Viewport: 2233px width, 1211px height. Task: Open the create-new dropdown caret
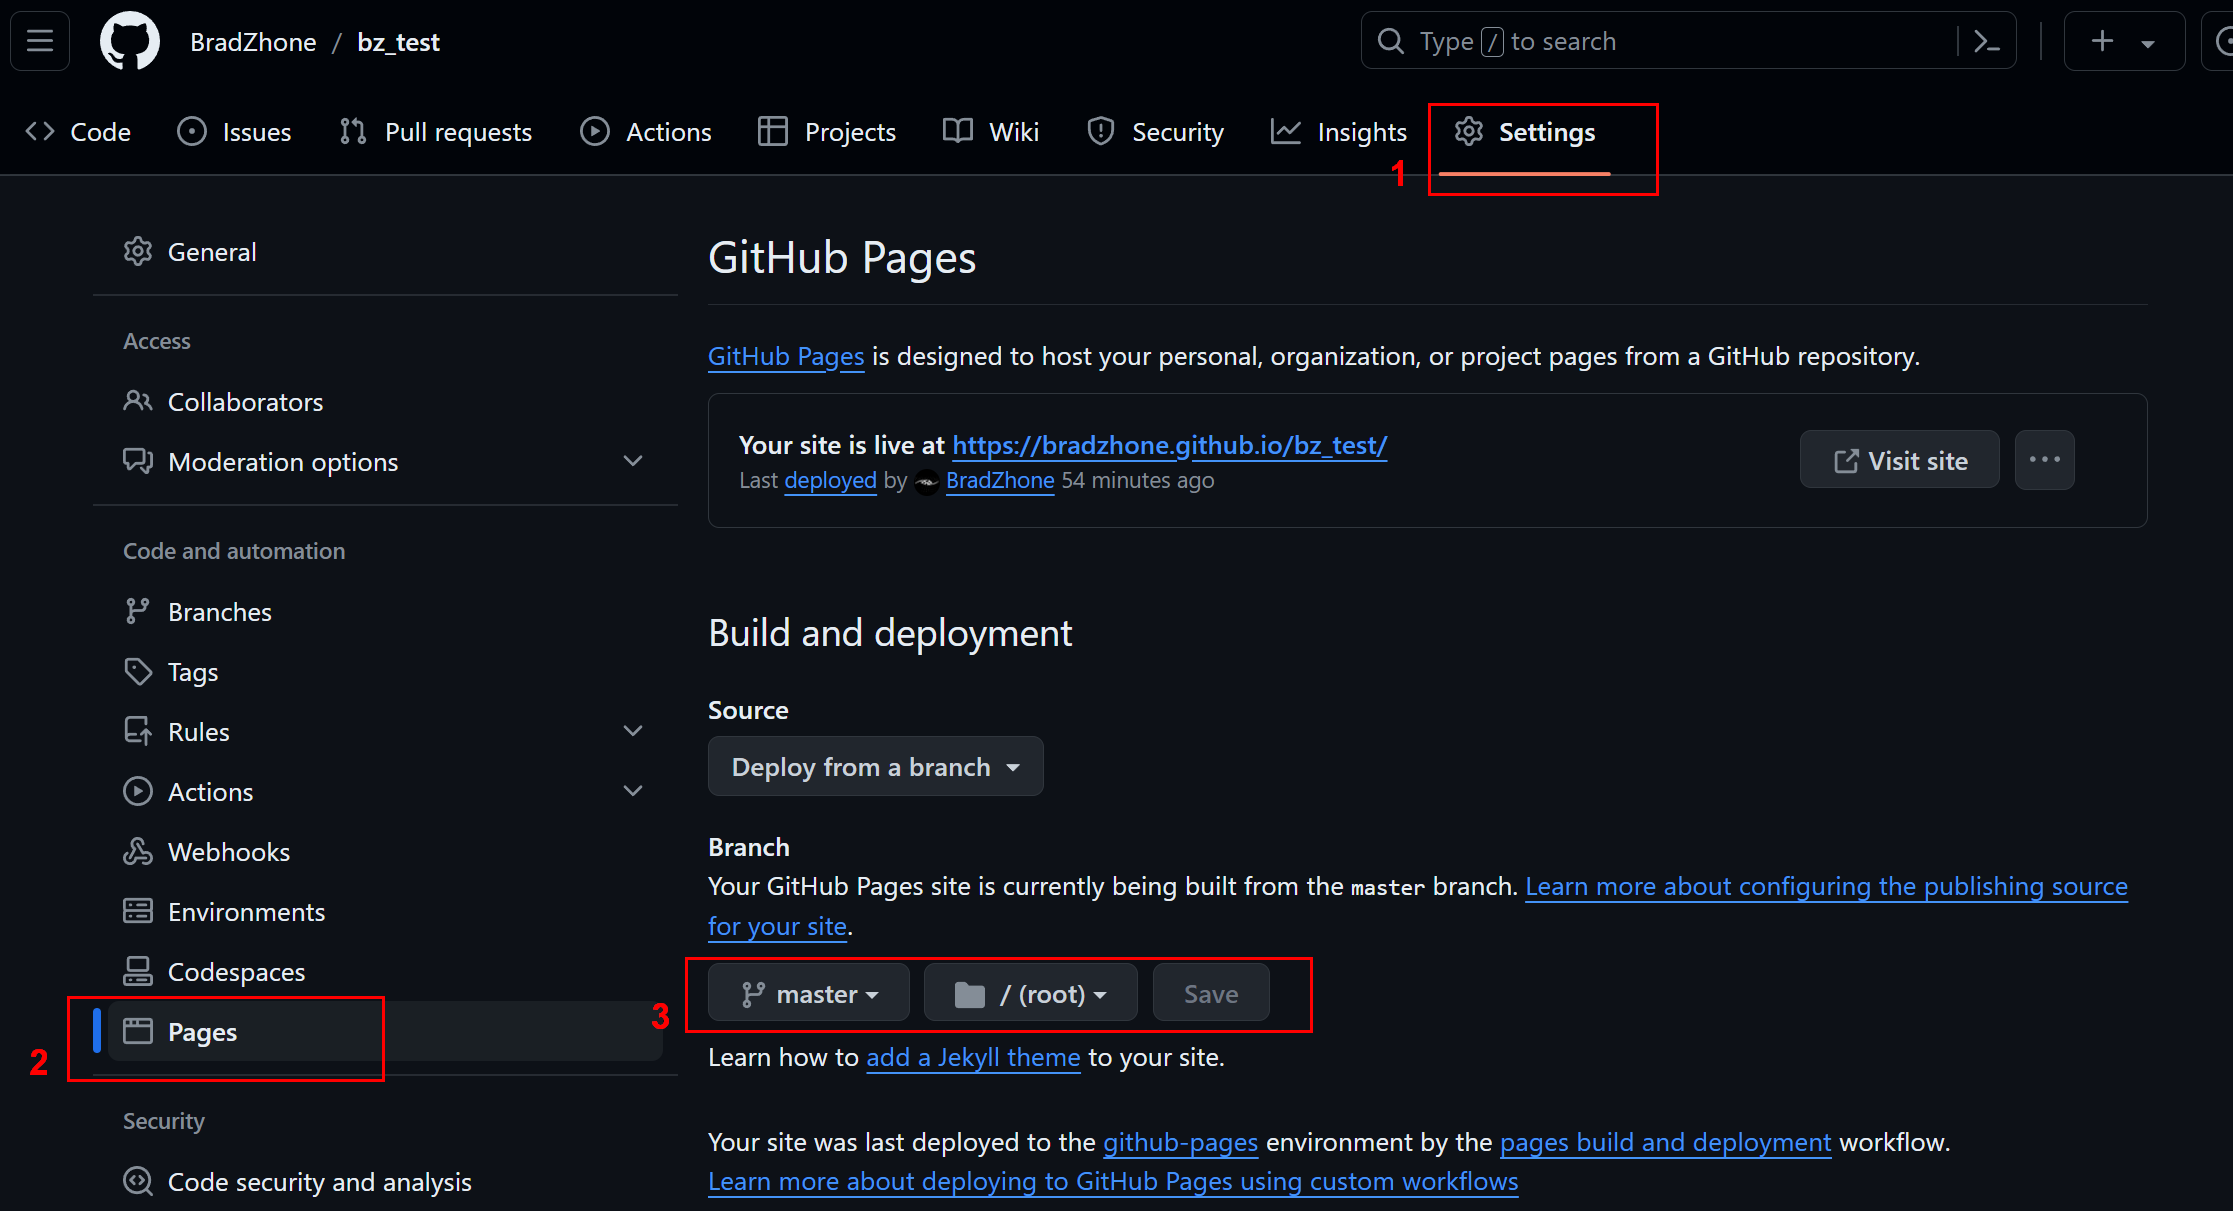[x=2147, y=43]
